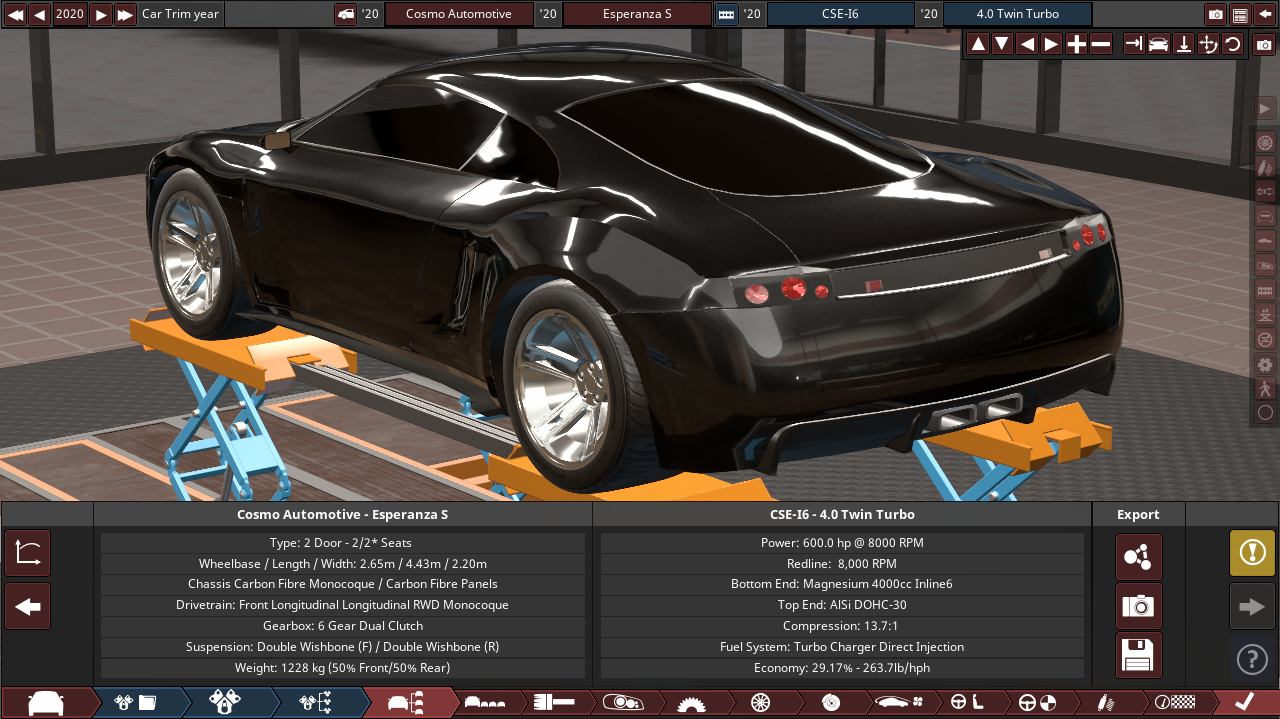Select the car trim selection tab
The image size is (1280, 719).
407,702
